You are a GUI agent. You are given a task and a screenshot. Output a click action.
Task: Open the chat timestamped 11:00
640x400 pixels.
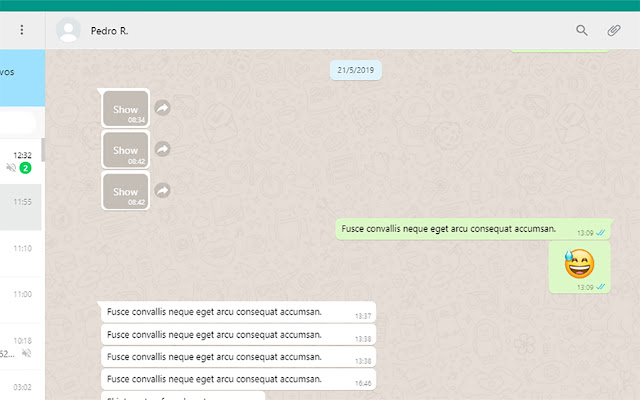pyautogui.click(x=20, y=300)
